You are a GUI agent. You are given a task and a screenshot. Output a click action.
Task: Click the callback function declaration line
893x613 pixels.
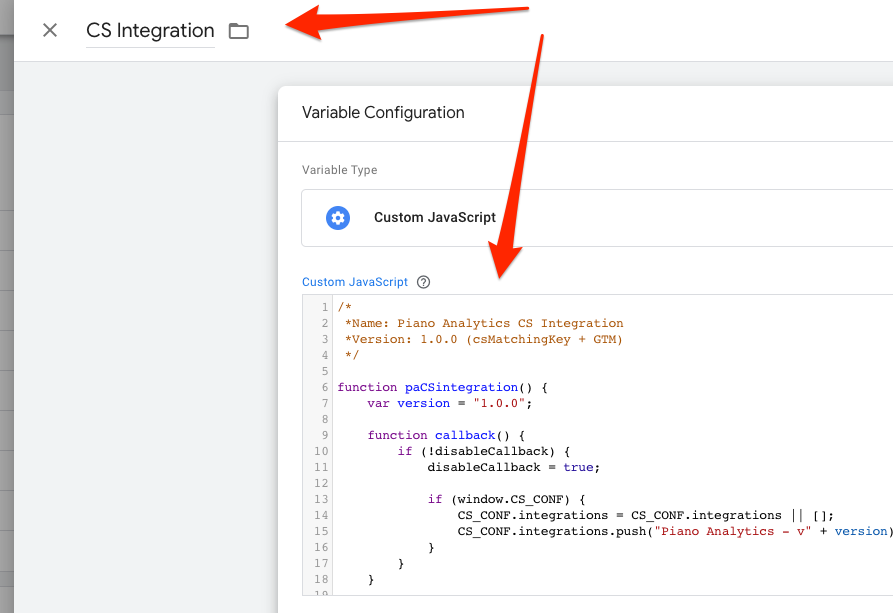coord(446,435)
